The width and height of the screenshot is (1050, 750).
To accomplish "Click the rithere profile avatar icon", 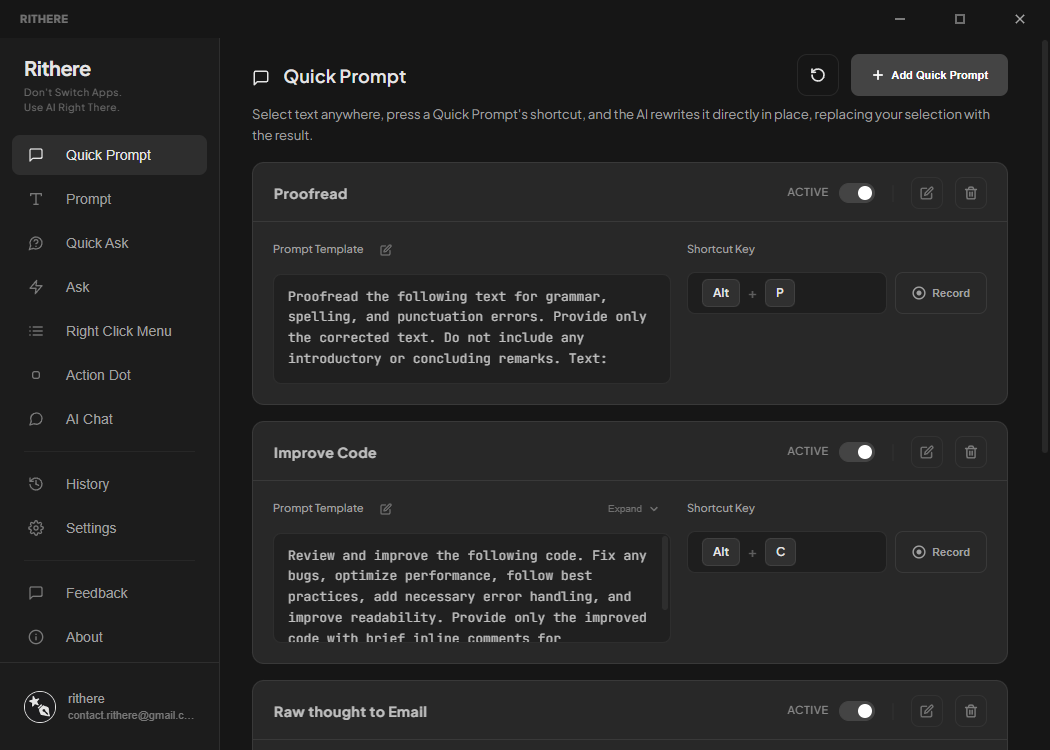I will [40, 707].
